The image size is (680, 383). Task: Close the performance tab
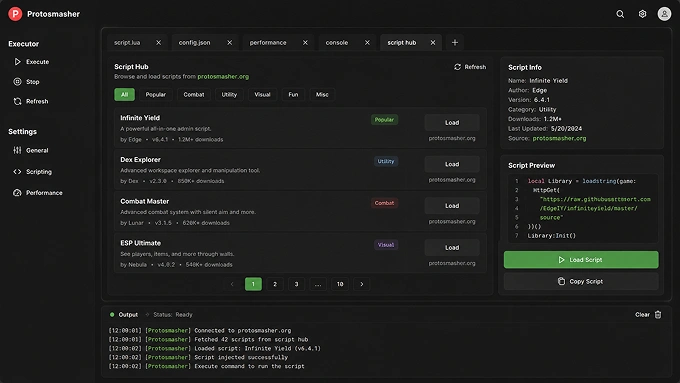click(x=305, y=43)
